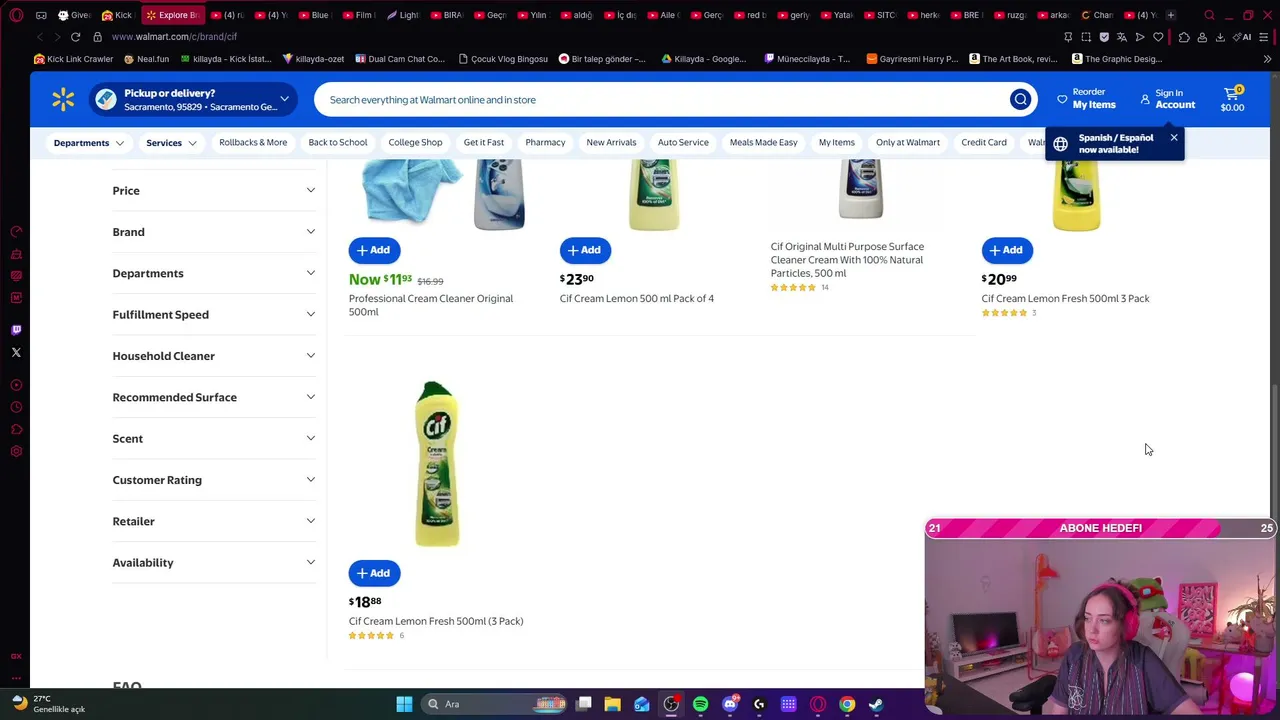
Task: Open the weather widget showing 27°C
Action: tap(50, 704)
